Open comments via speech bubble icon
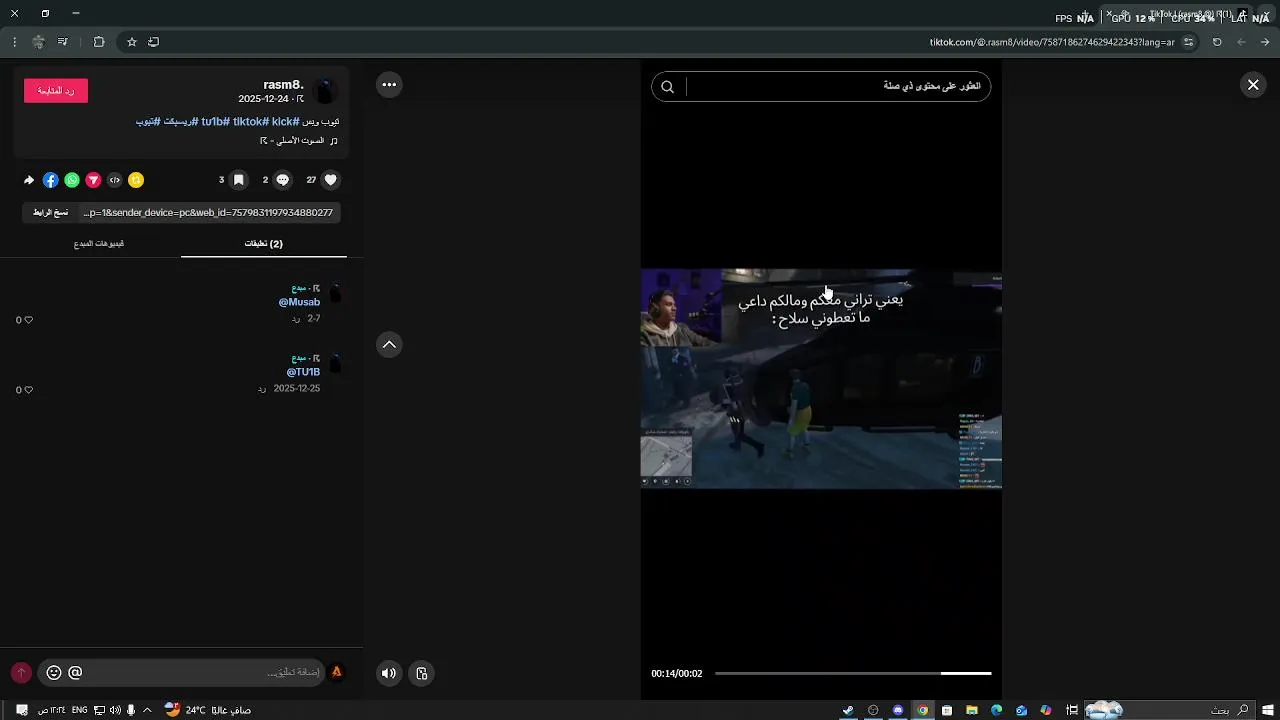Viewport: 1280px width, 720px height. coord(283,180)
